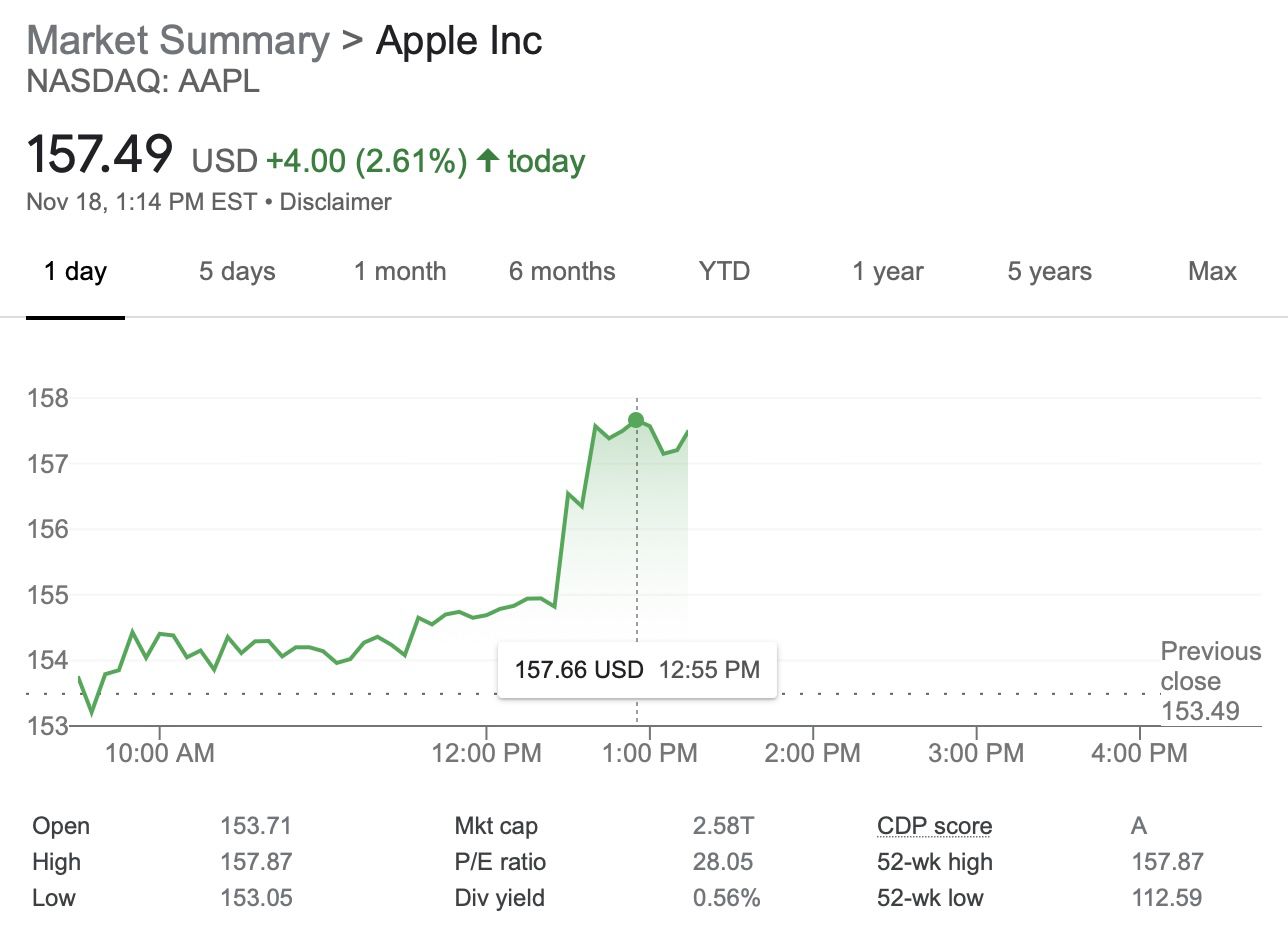Viewport: 1288px width, 942px height.
Task: Switch to the 1 month tab
Action: (399, 271)
